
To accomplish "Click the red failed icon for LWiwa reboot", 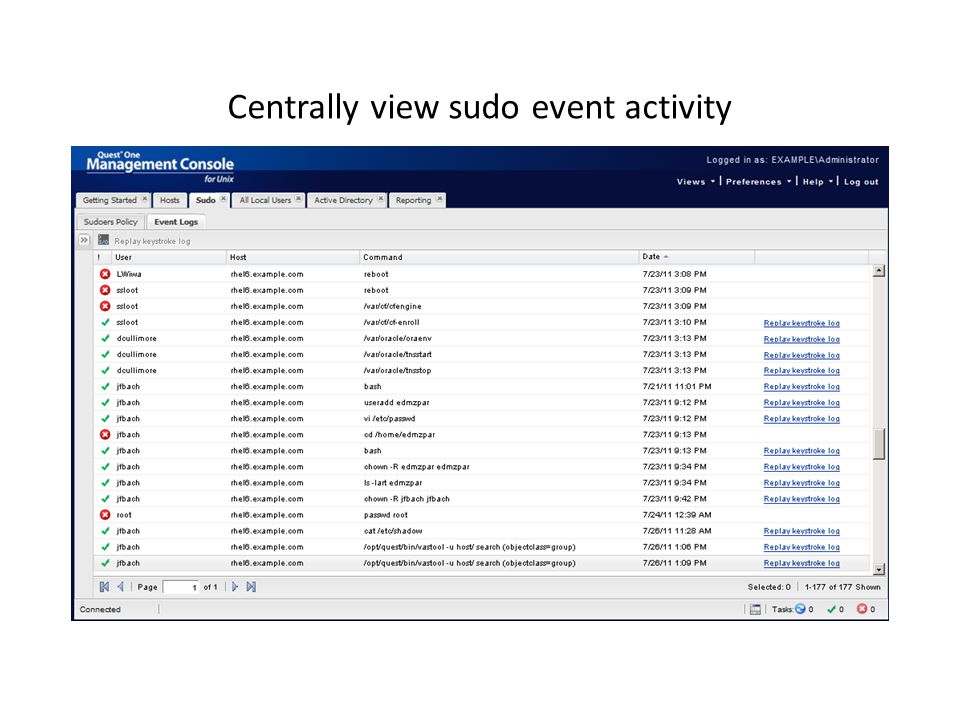I will (105, 274).
